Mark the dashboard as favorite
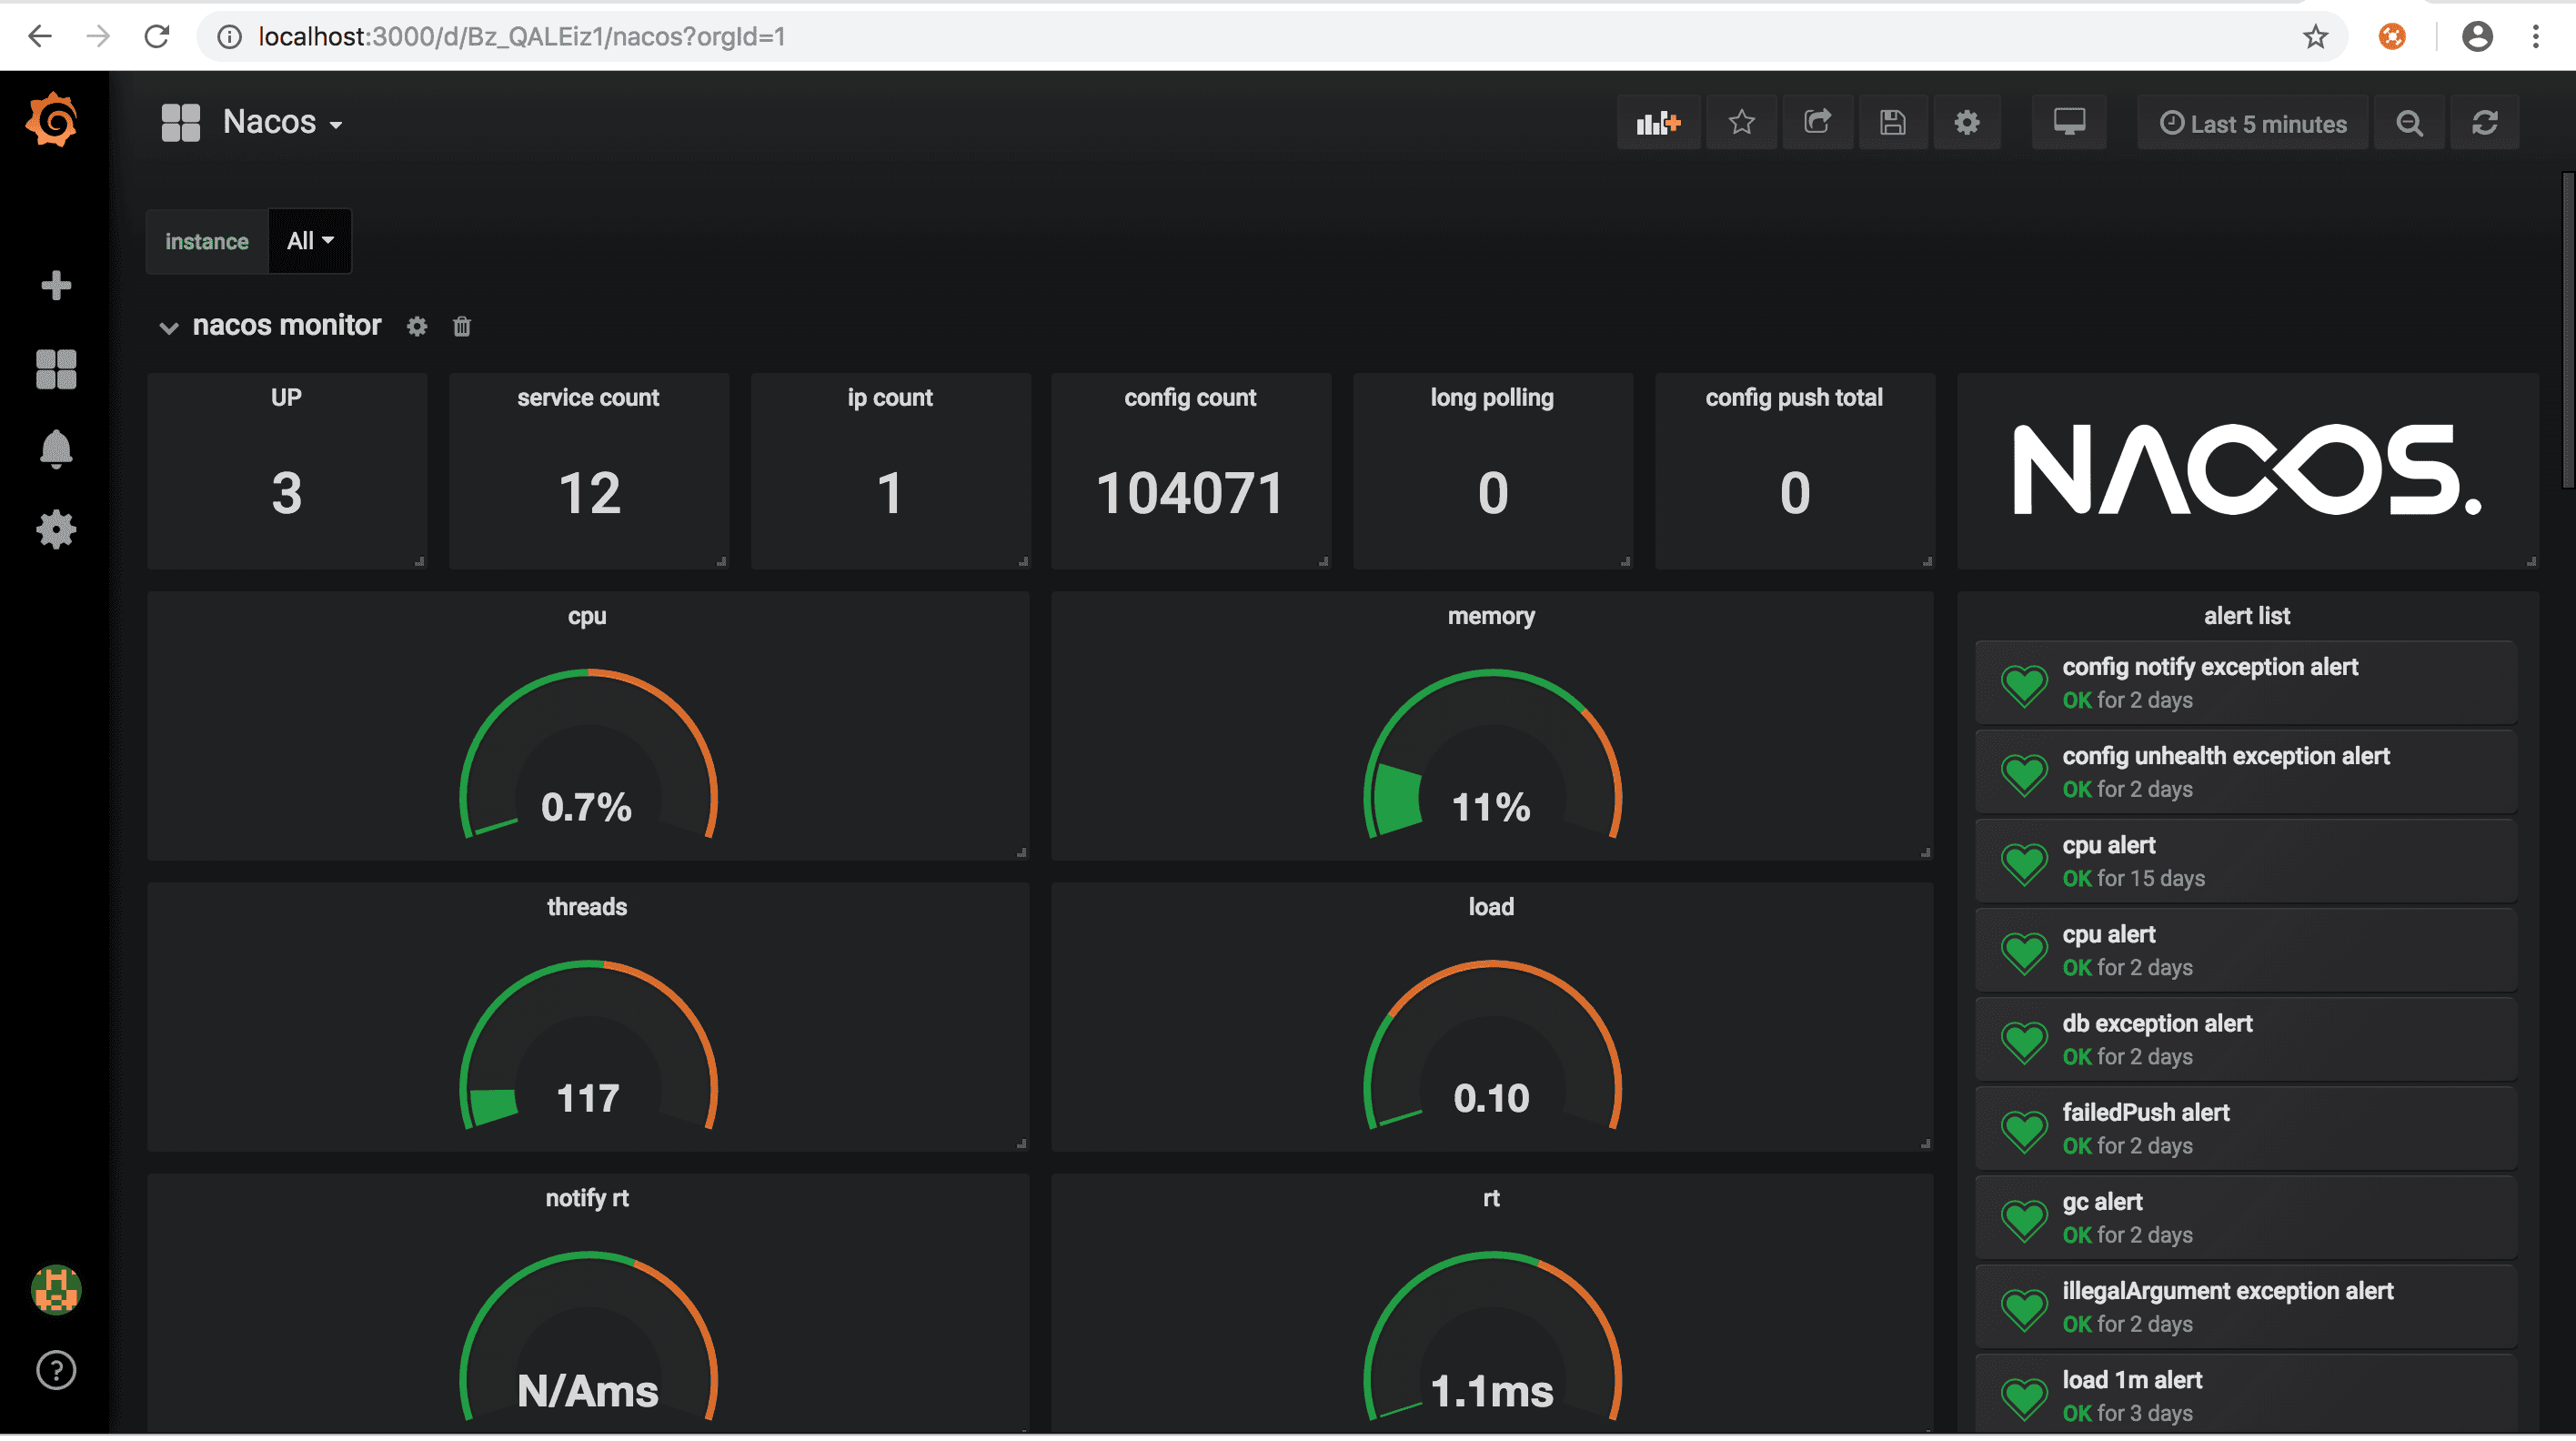Viewport: 2576px width, 1441px height. [1741, 122]
